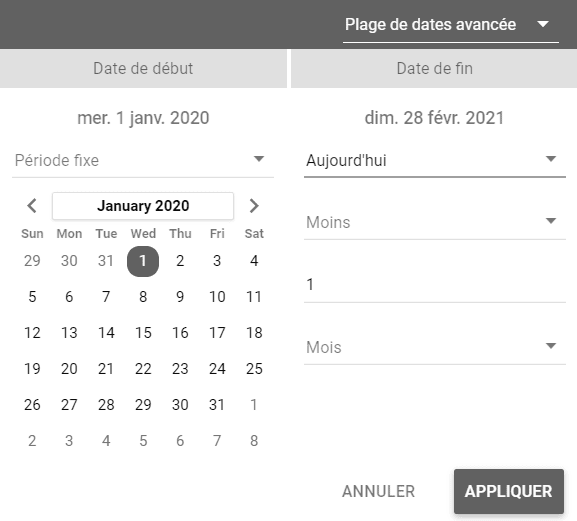Click the ANNULER button

click(x=378, y=492)
